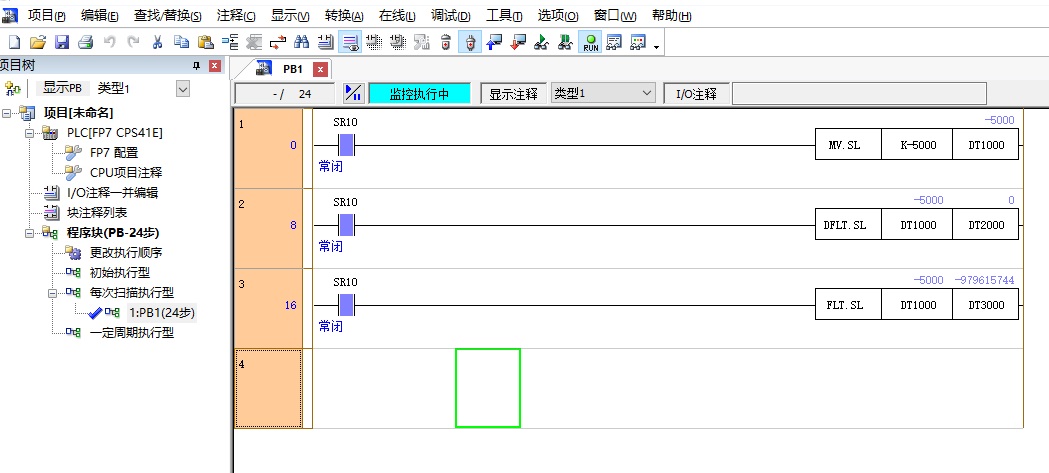Open a project with the folder icon
1049x473 pixels.
[x=37, y=42]
